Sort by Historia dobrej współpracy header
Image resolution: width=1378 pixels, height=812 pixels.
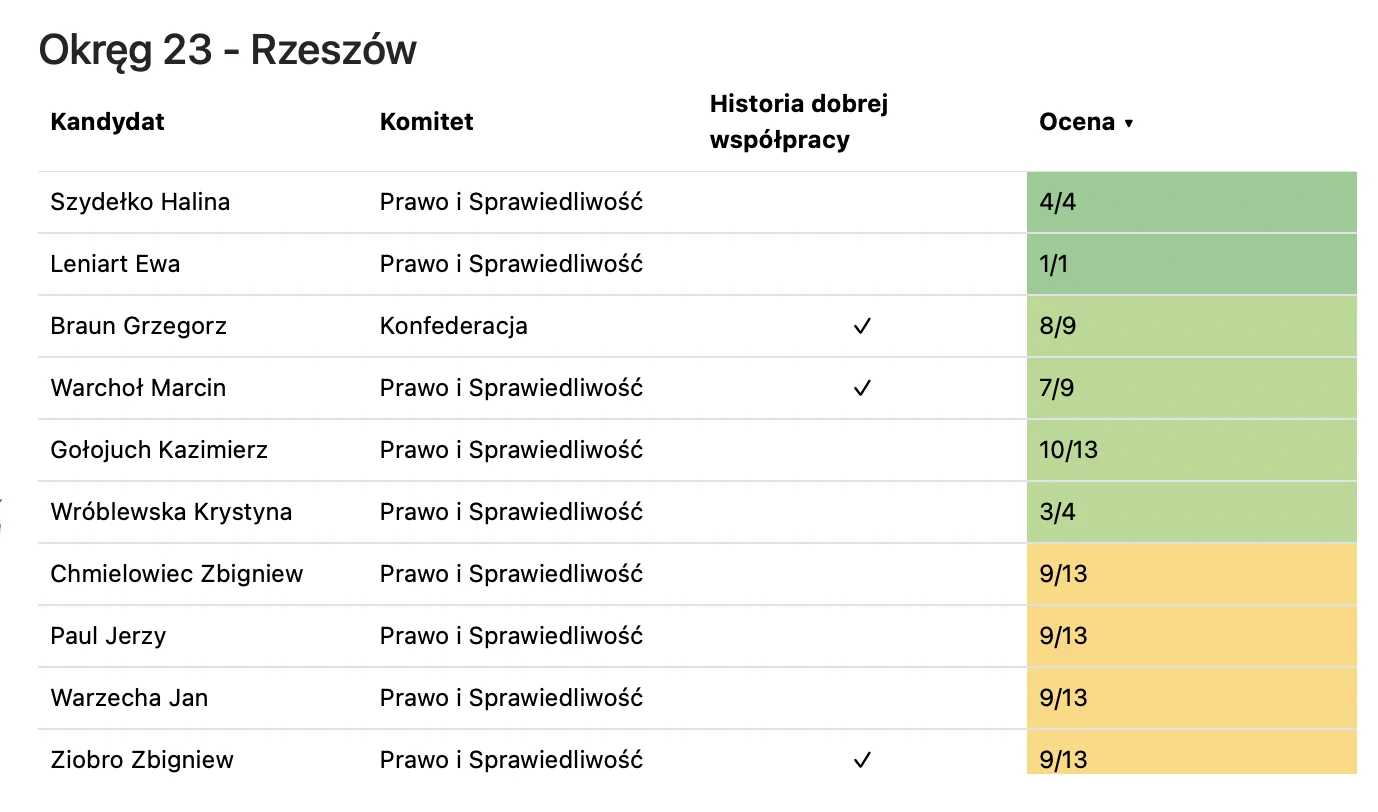coord(799,121)
